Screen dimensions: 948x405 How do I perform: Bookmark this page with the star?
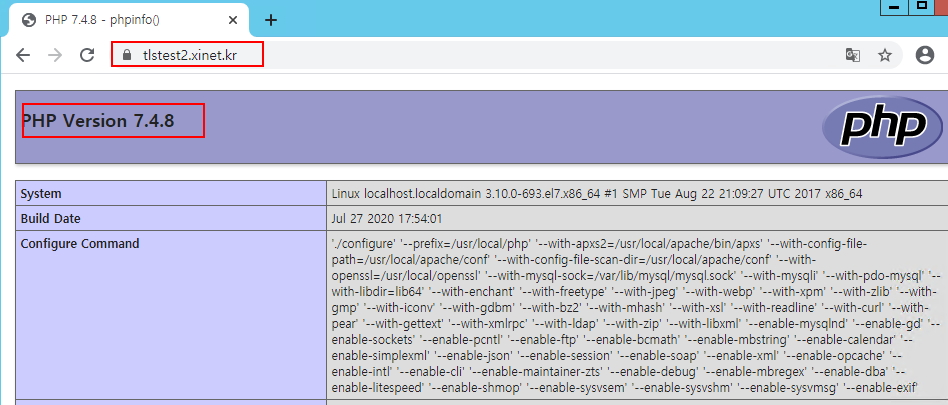point(885,55)
